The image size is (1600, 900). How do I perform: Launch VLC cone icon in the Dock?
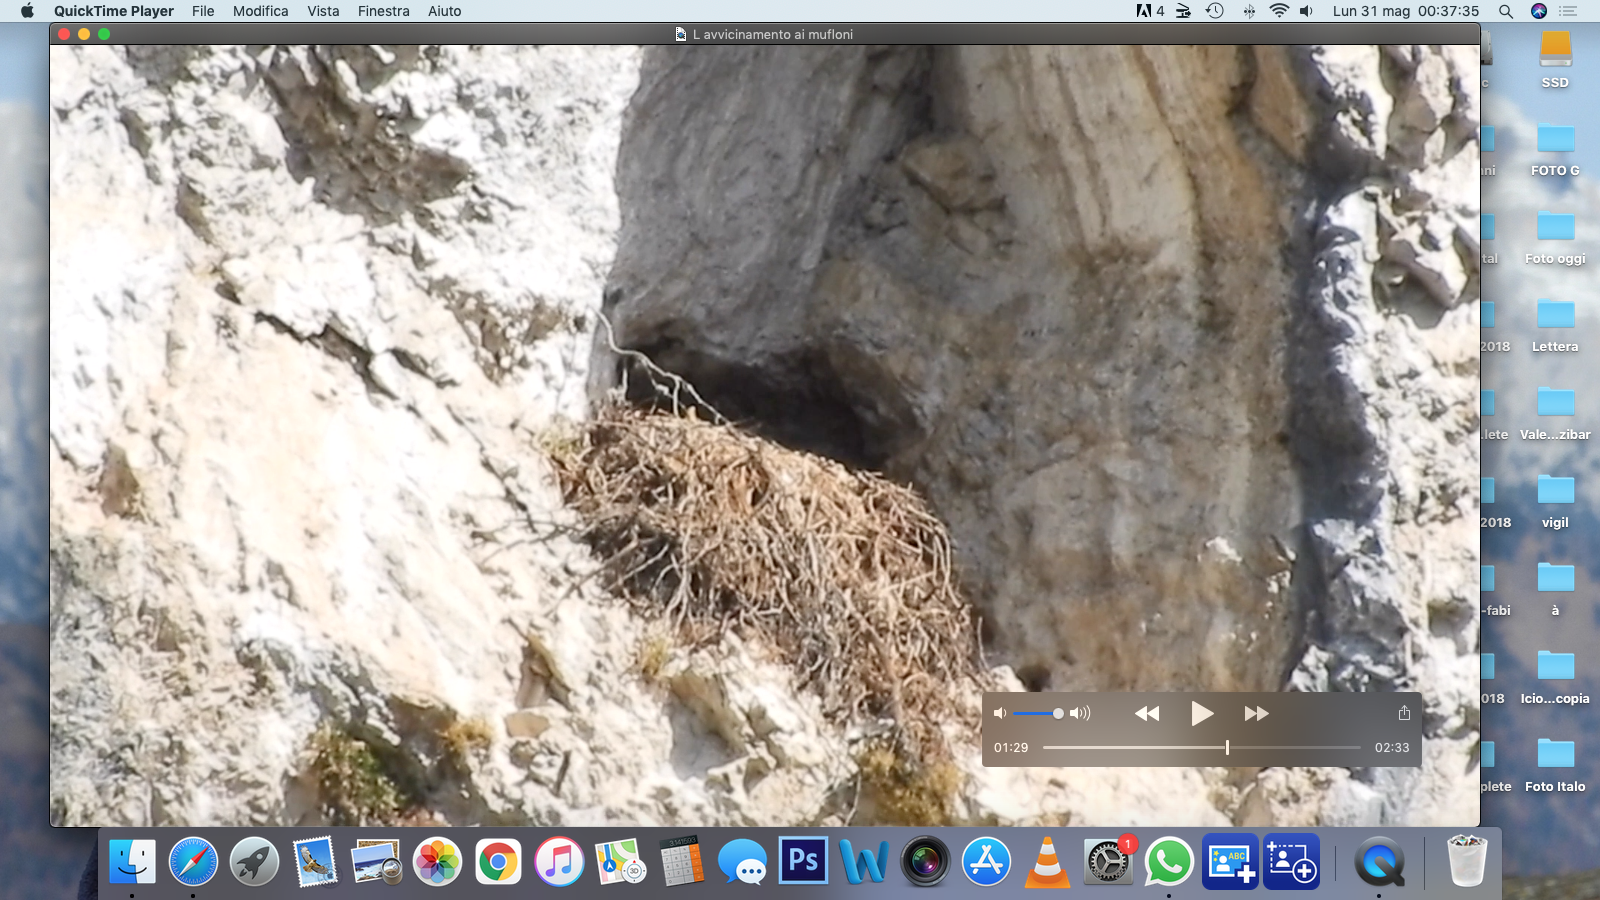click(x=1047, y=861)
